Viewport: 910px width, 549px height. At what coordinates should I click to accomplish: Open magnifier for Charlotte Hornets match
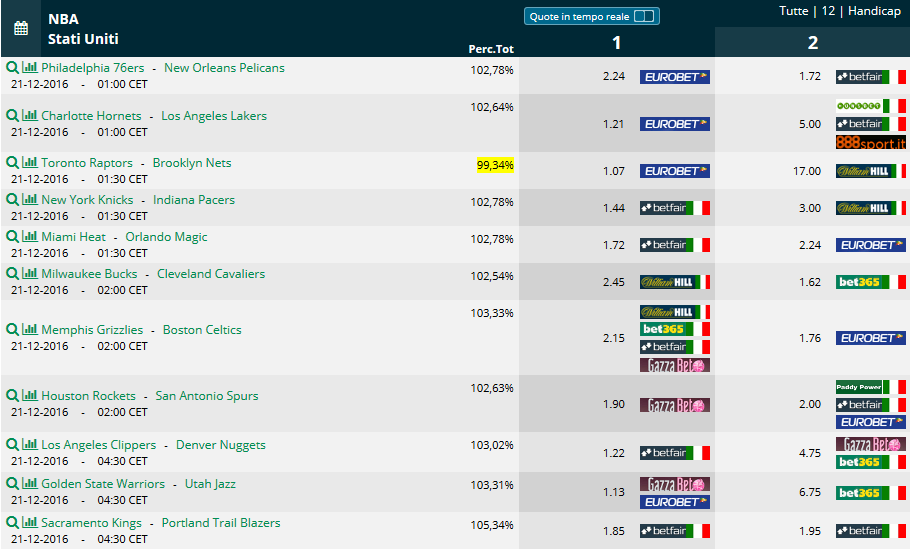click(x=12, y=115)
